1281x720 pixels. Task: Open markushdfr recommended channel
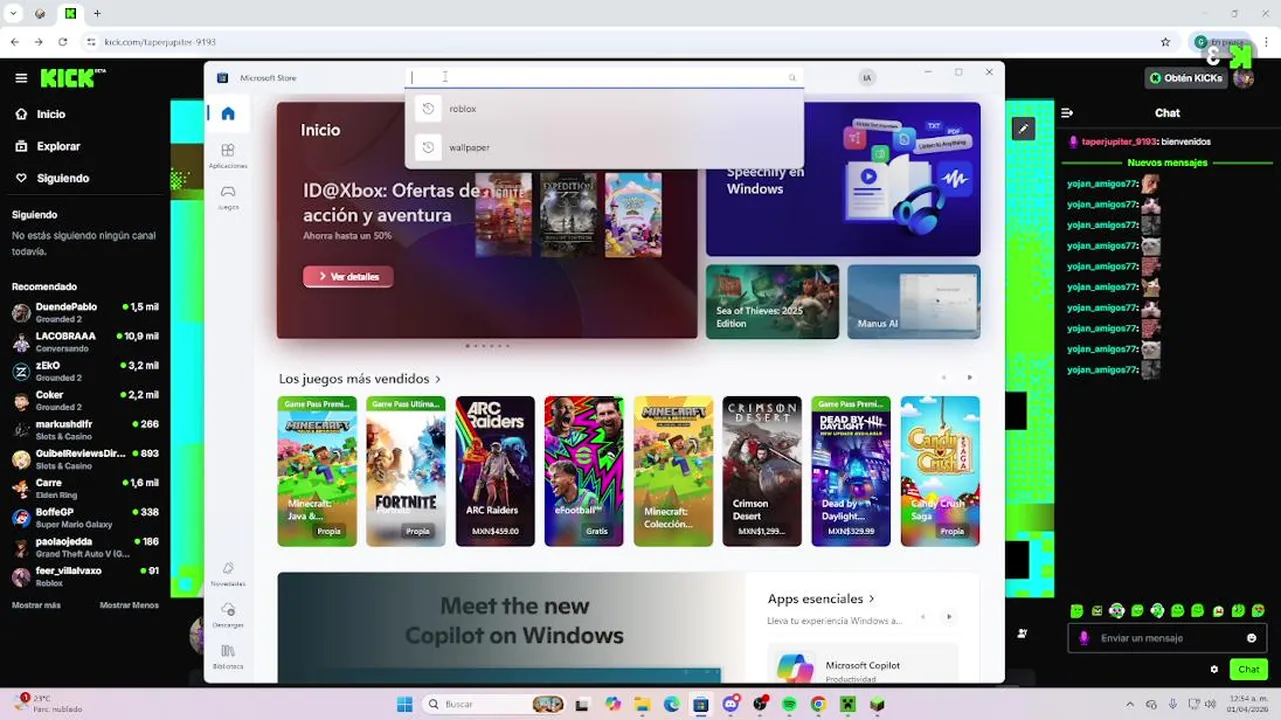[x=85, y=430]
